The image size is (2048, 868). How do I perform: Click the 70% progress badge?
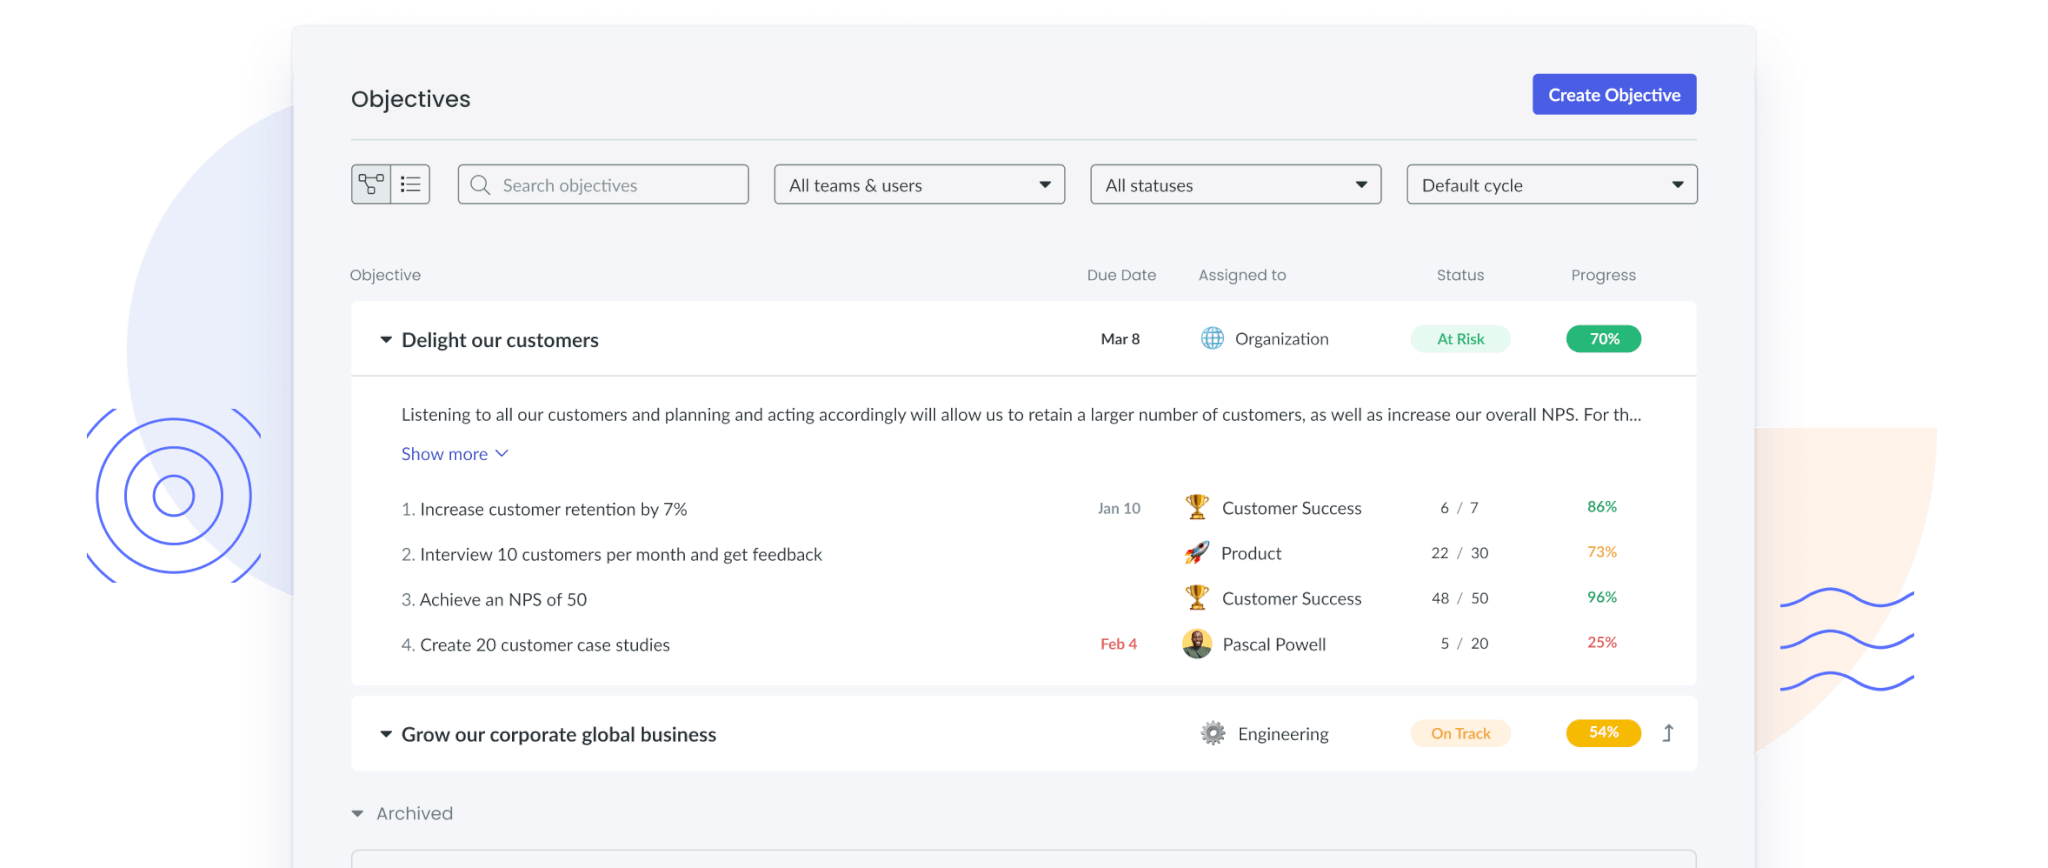[x=1603, y=339]
